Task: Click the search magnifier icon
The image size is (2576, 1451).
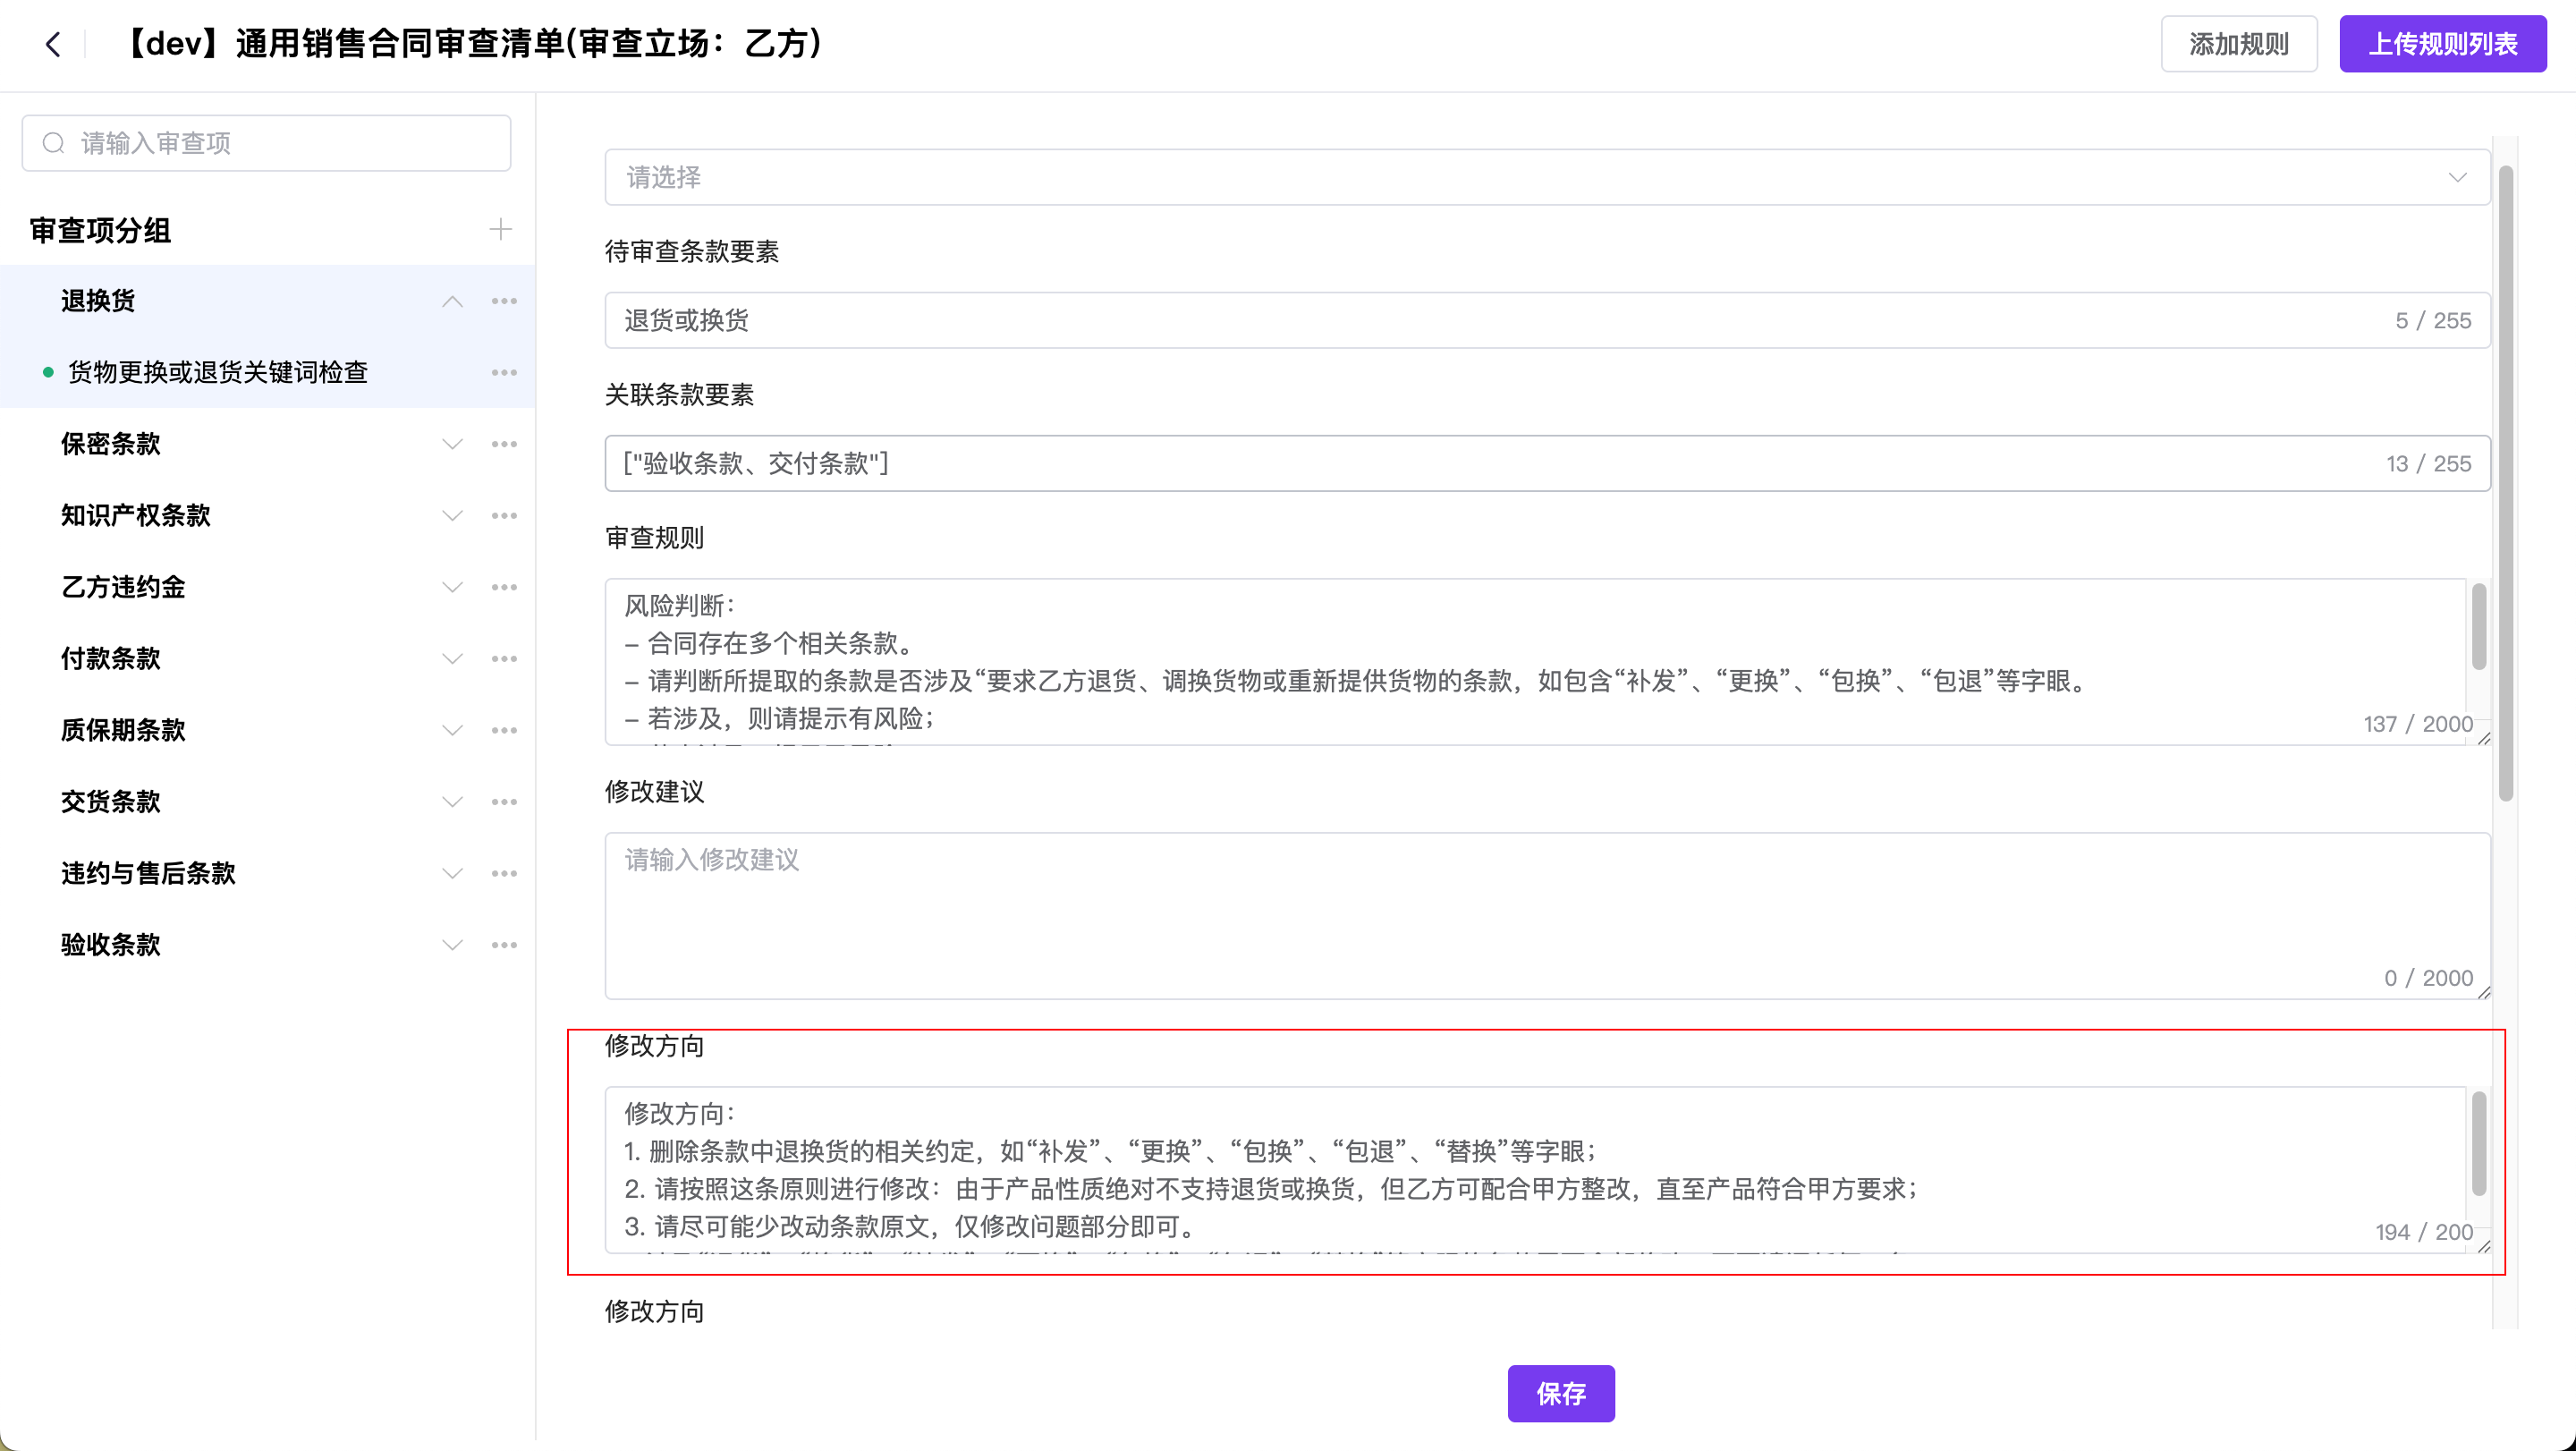Action: 53,143
